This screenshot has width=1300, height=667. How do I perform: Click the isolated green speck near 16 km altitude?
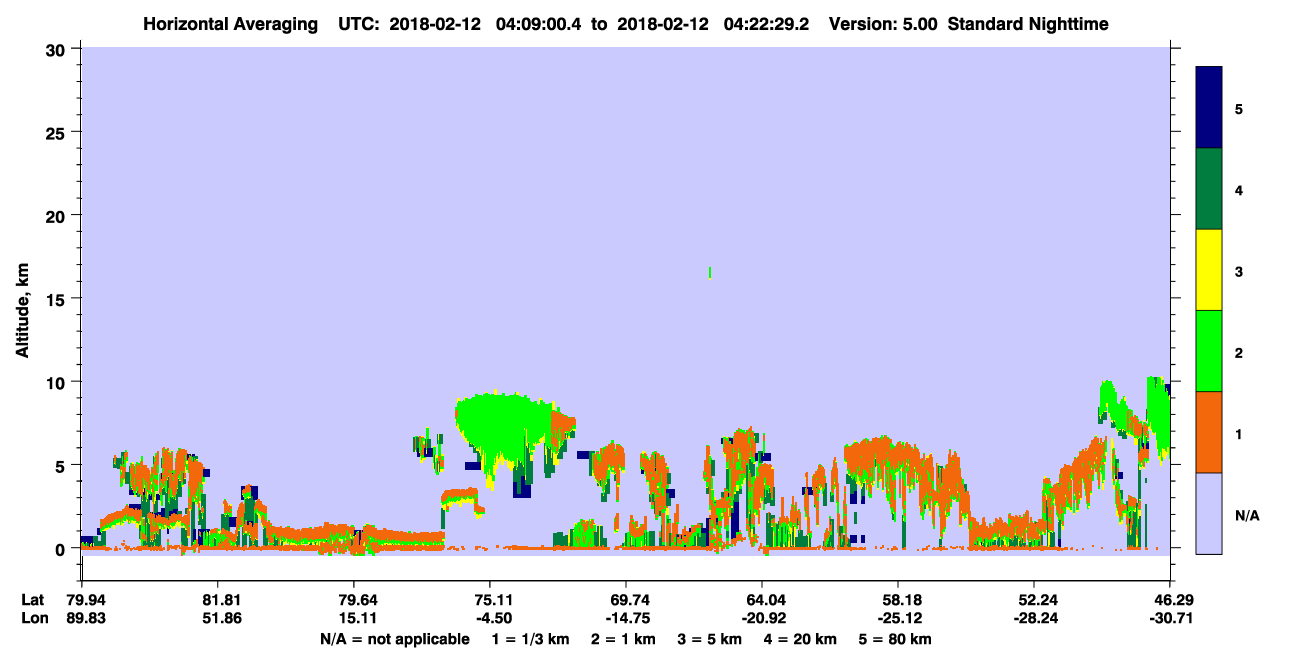(710, 272)
